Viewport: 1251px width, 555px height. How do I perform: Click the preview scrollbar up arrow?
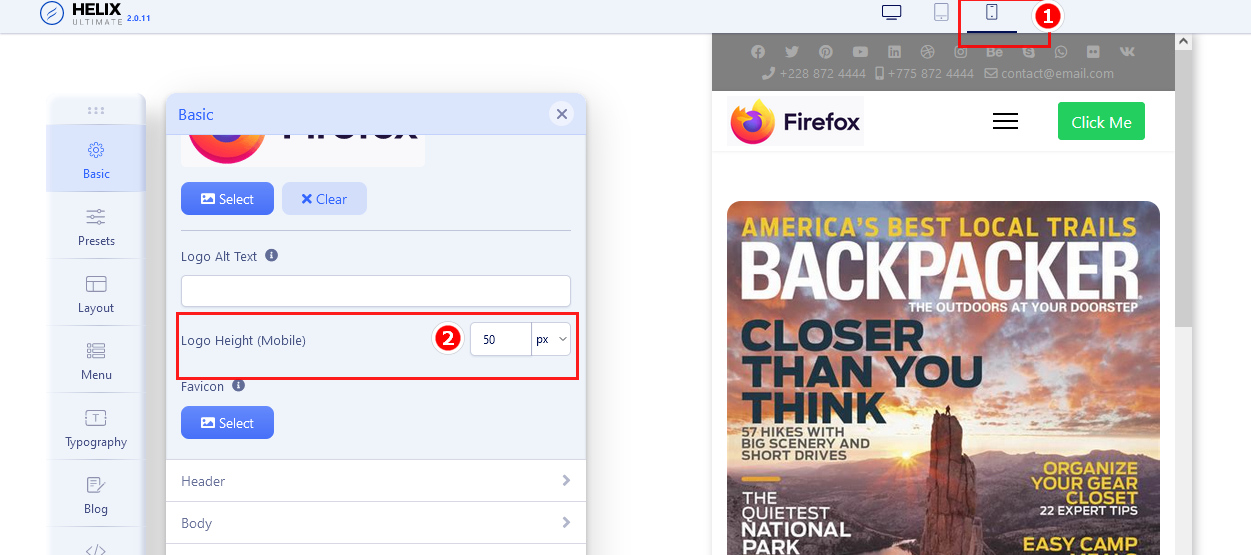(1183, 42)
